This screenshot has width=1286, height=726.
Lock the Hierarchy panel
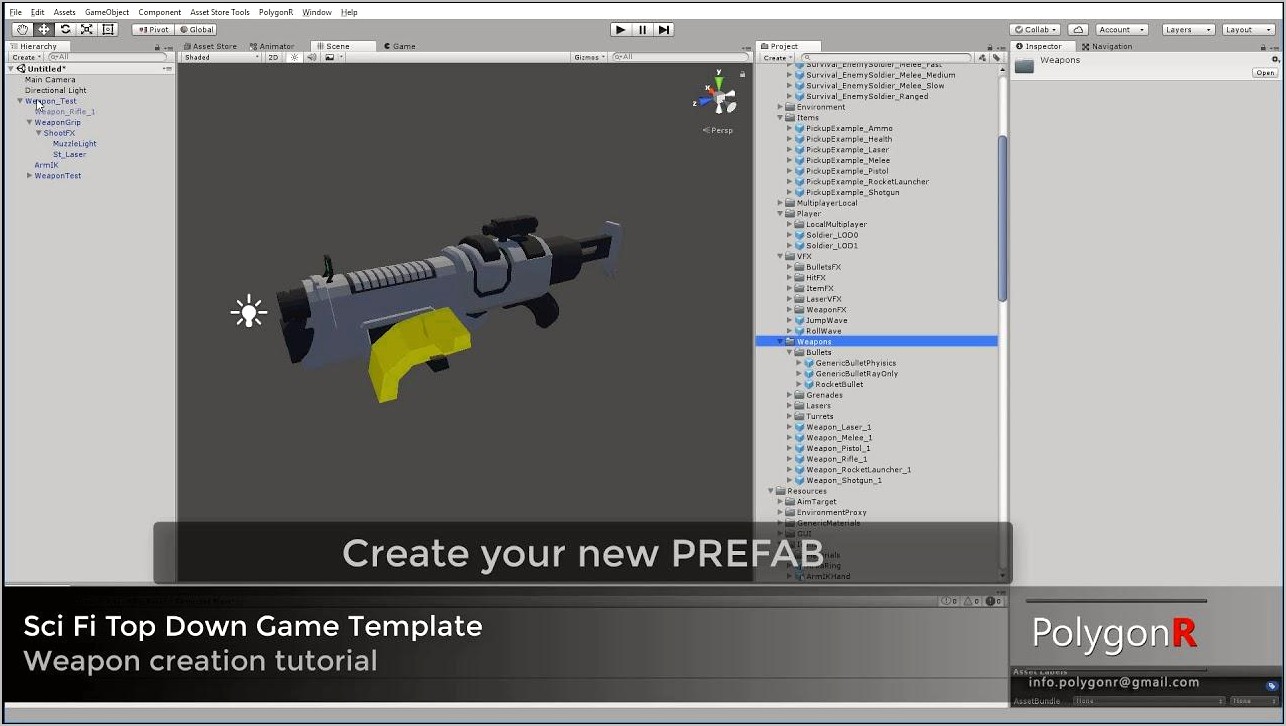point(157,46)
